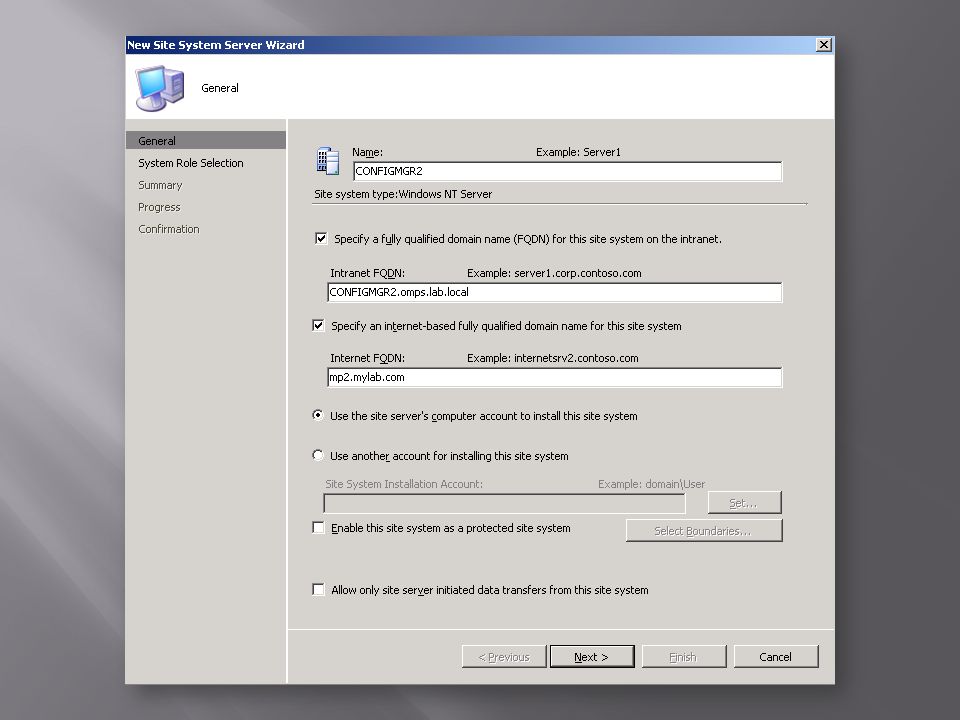Open the System Role Selection step
This screenshot has width=960, height=720.
click(190, 163)
